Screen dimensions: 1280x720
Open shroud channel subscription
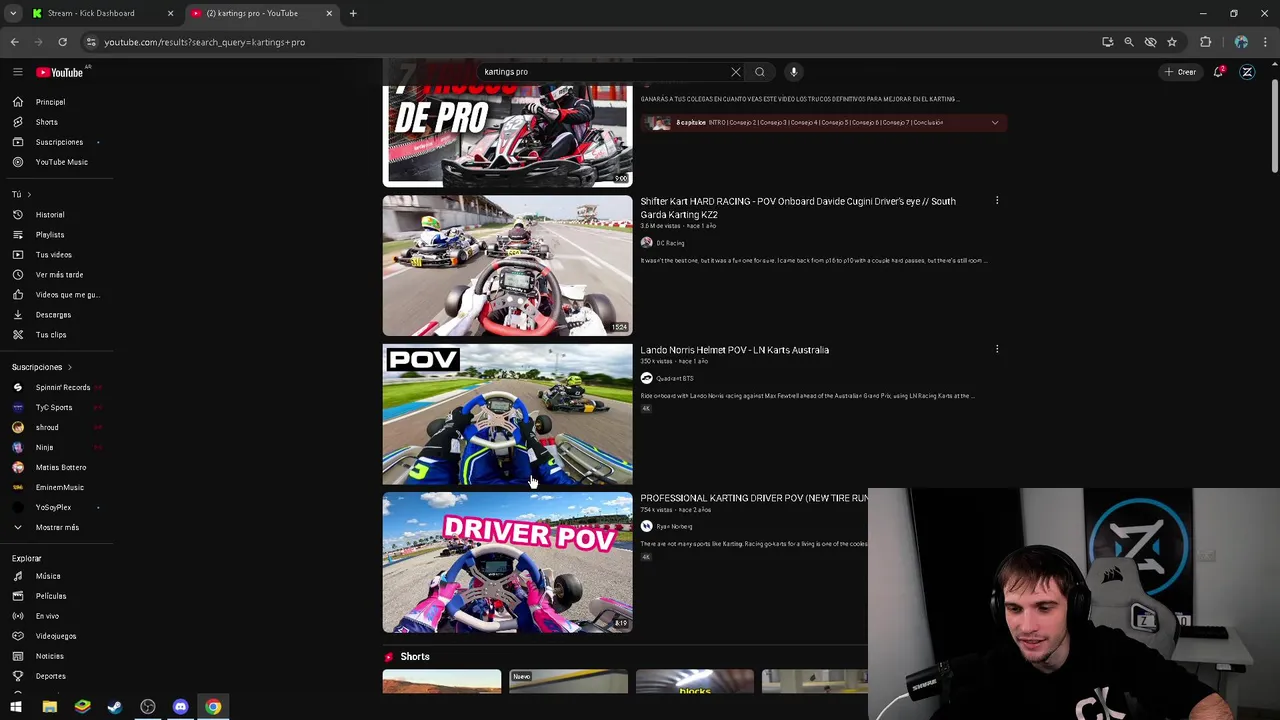point(47,427)
